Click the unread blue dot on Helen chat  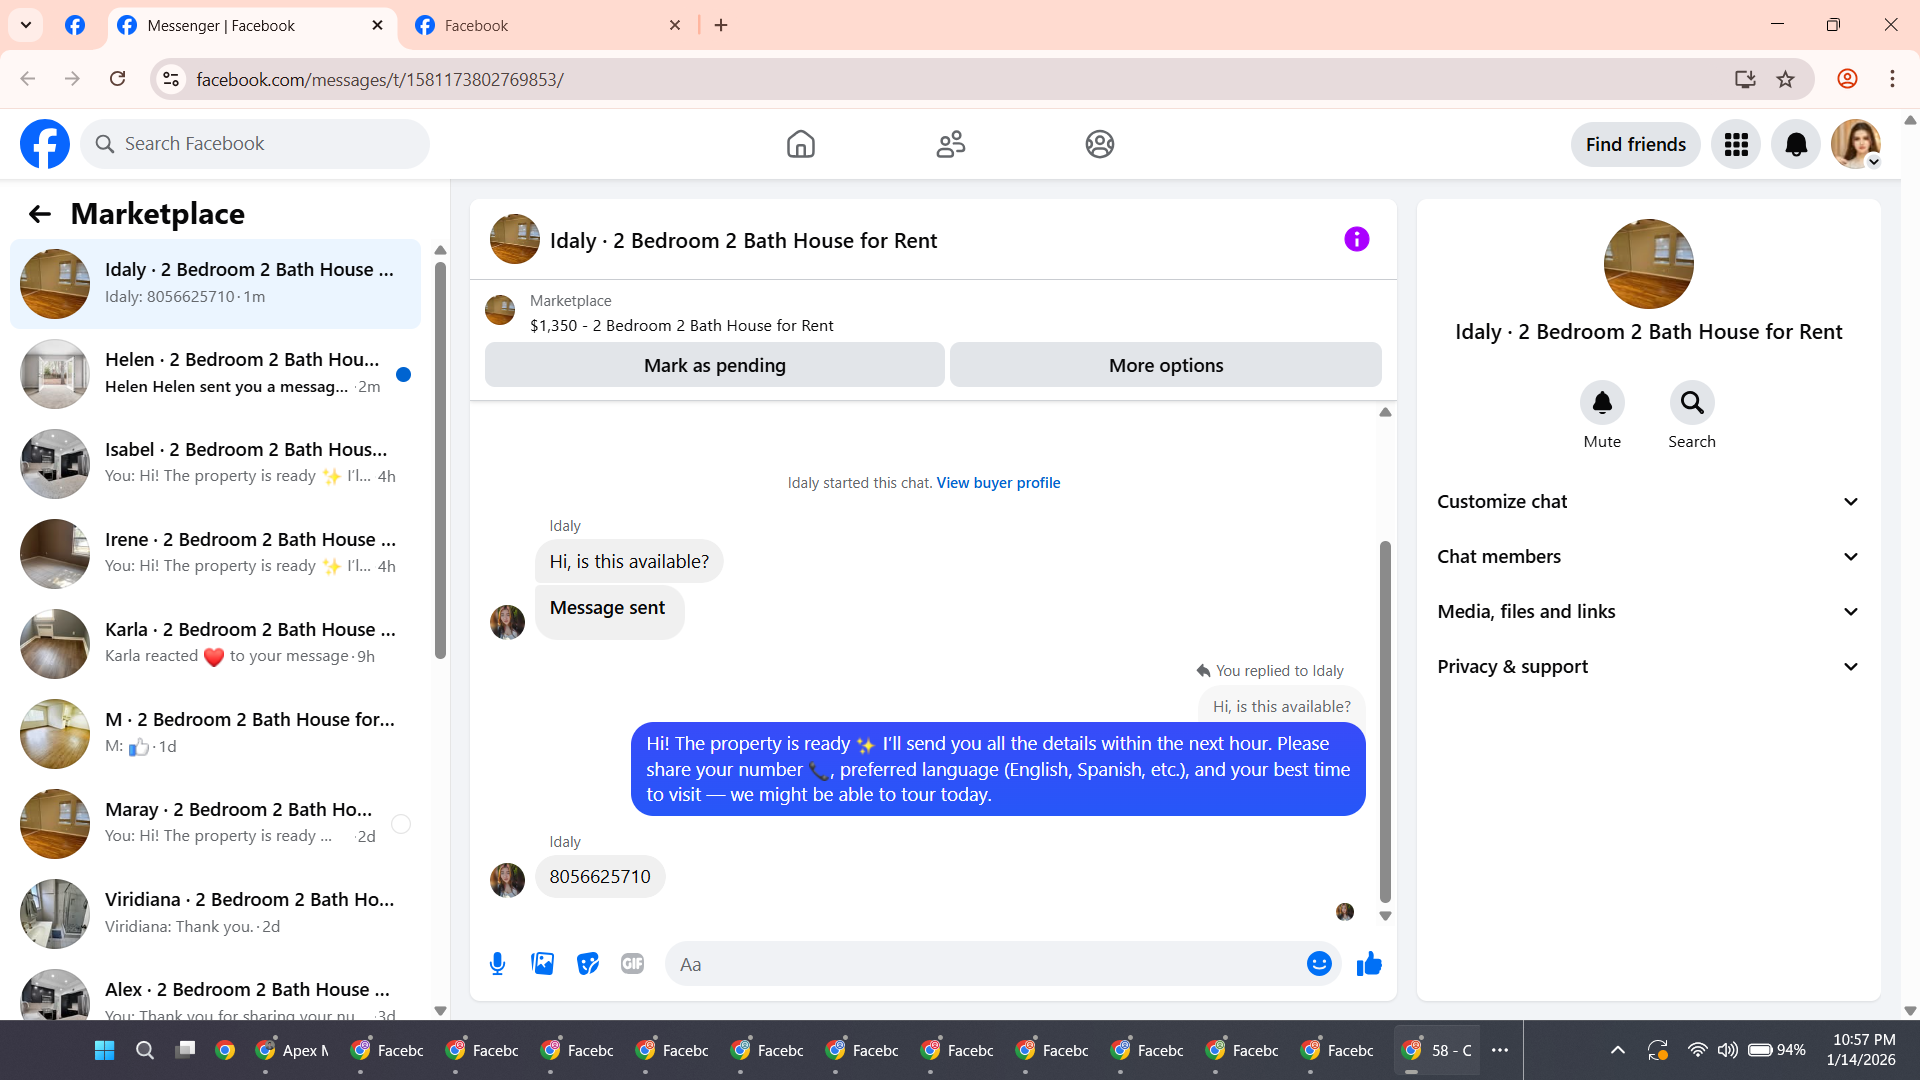403,375
